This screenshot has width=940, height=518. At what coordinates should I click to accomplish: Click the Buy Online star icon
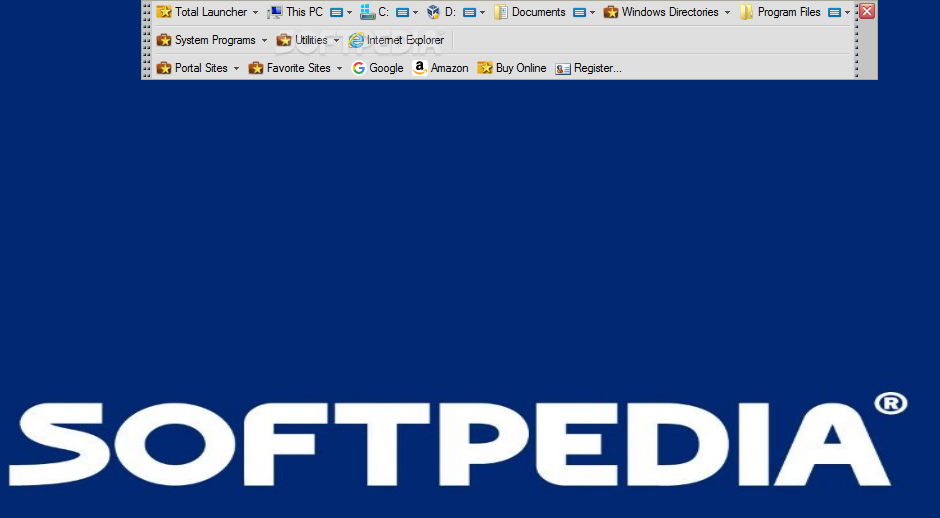click(x=484, y=68)
